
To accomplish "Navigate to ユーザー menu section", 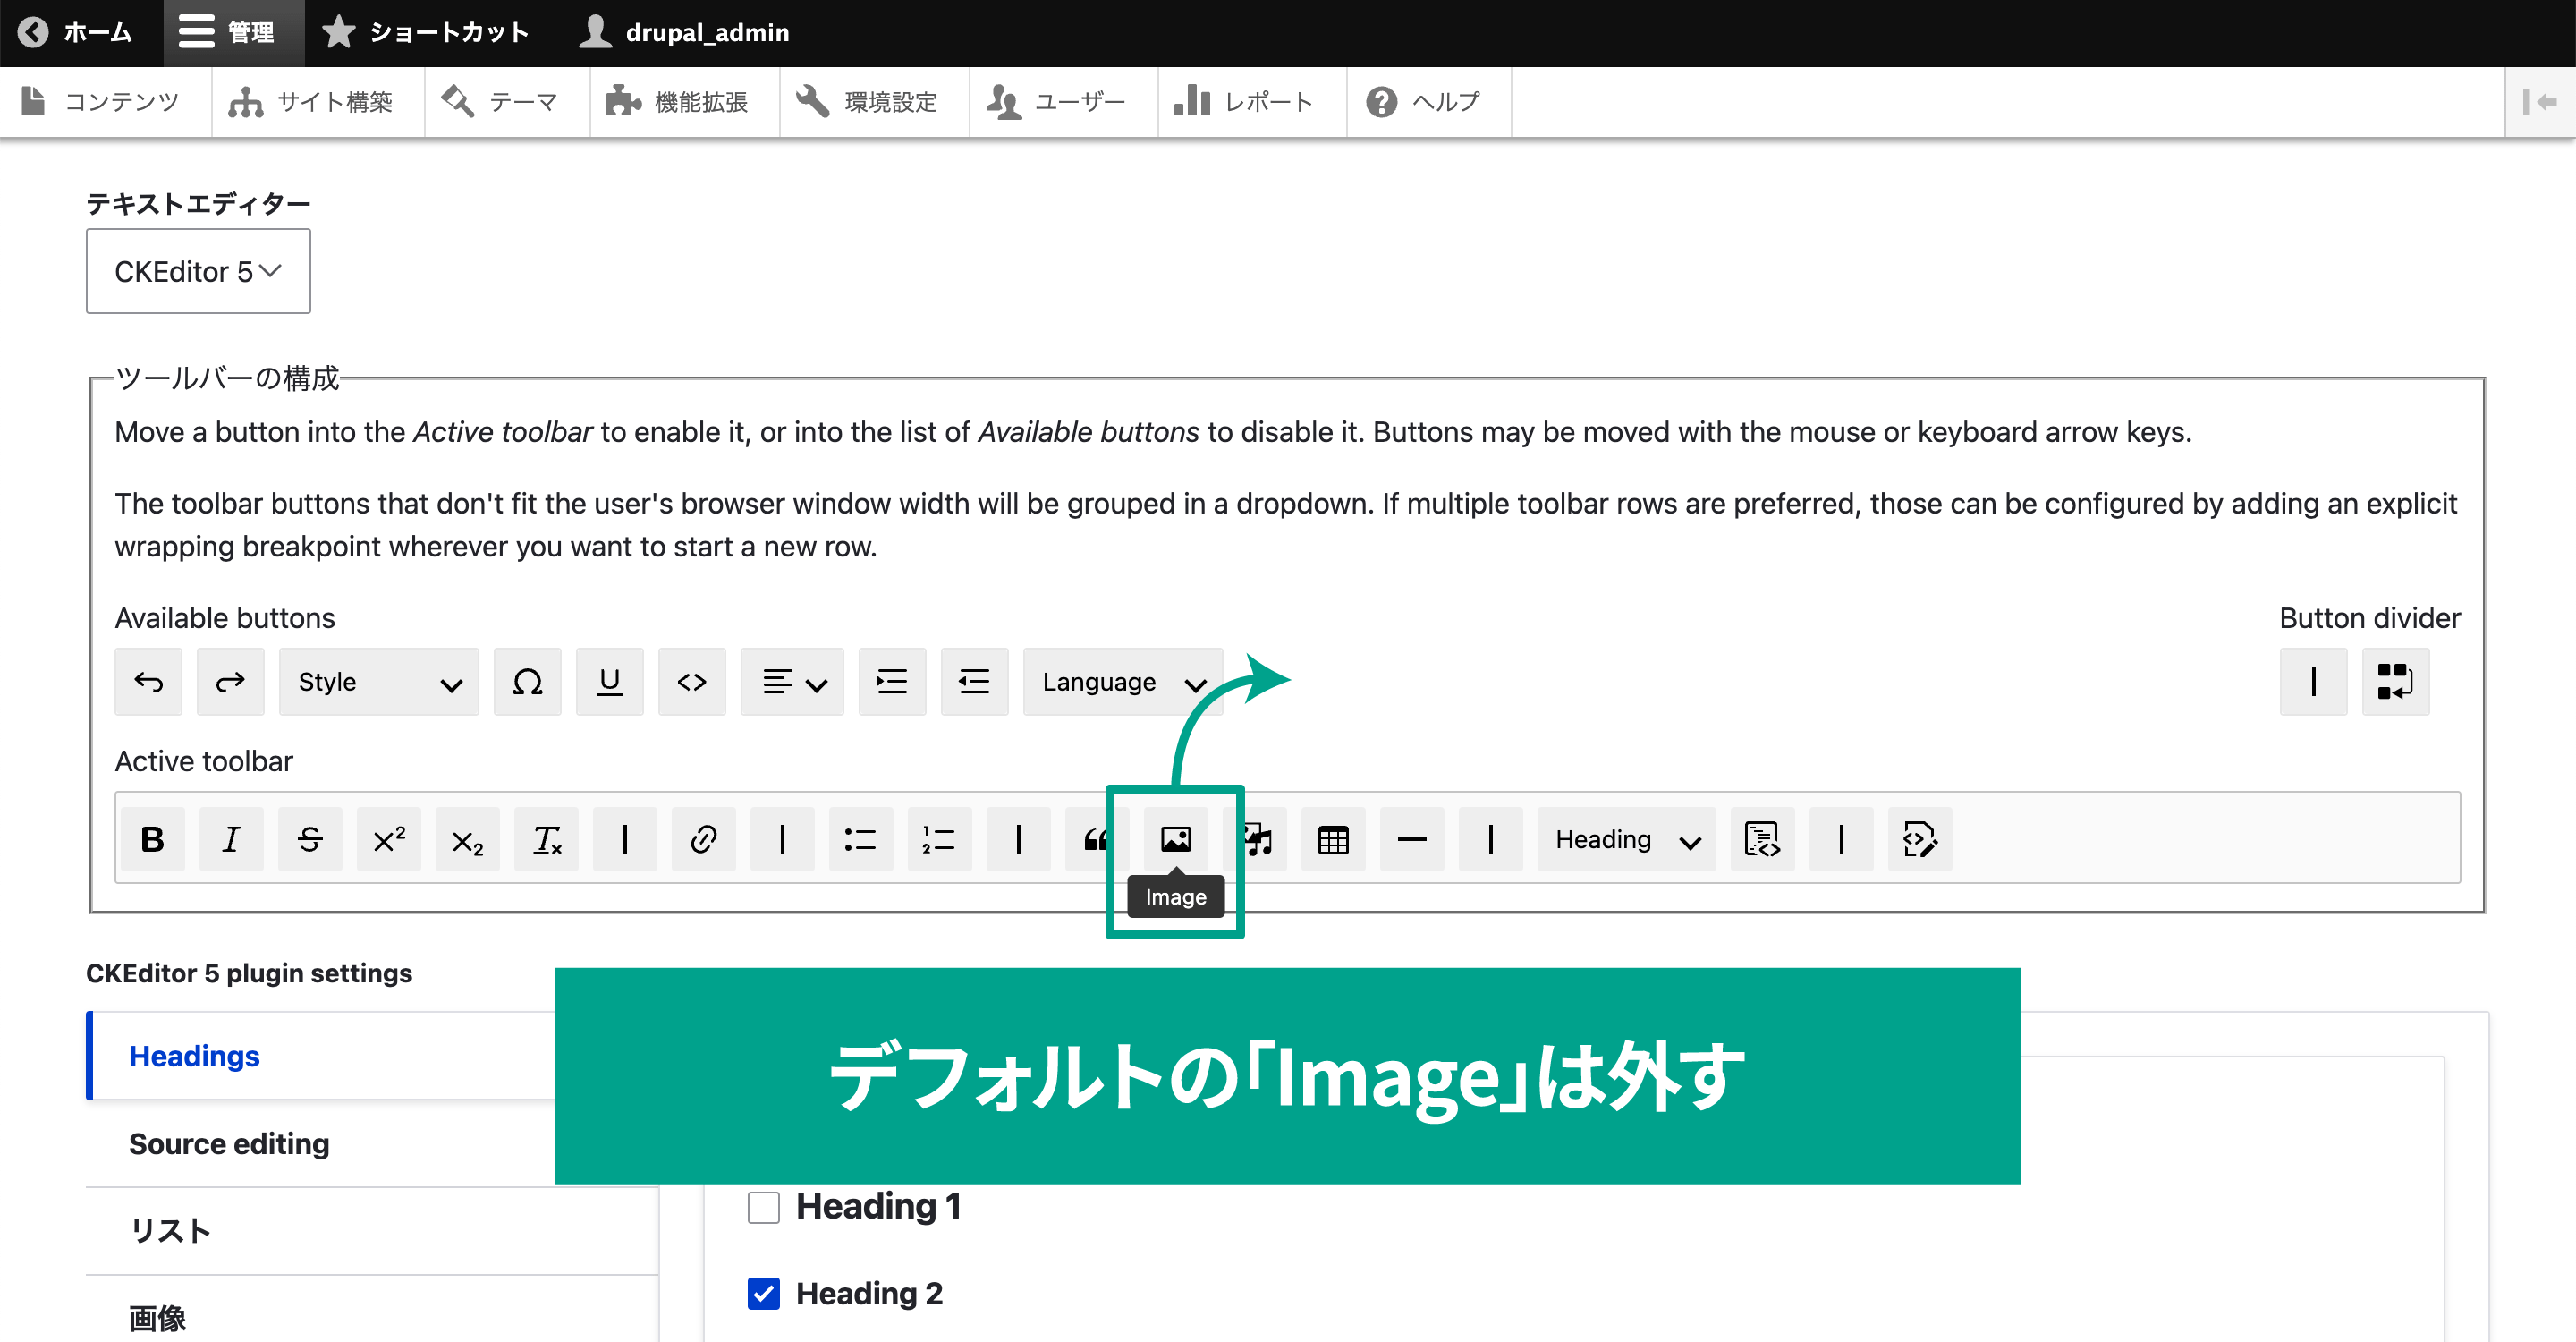I will pyautogui.click(x=1082, y=98).
